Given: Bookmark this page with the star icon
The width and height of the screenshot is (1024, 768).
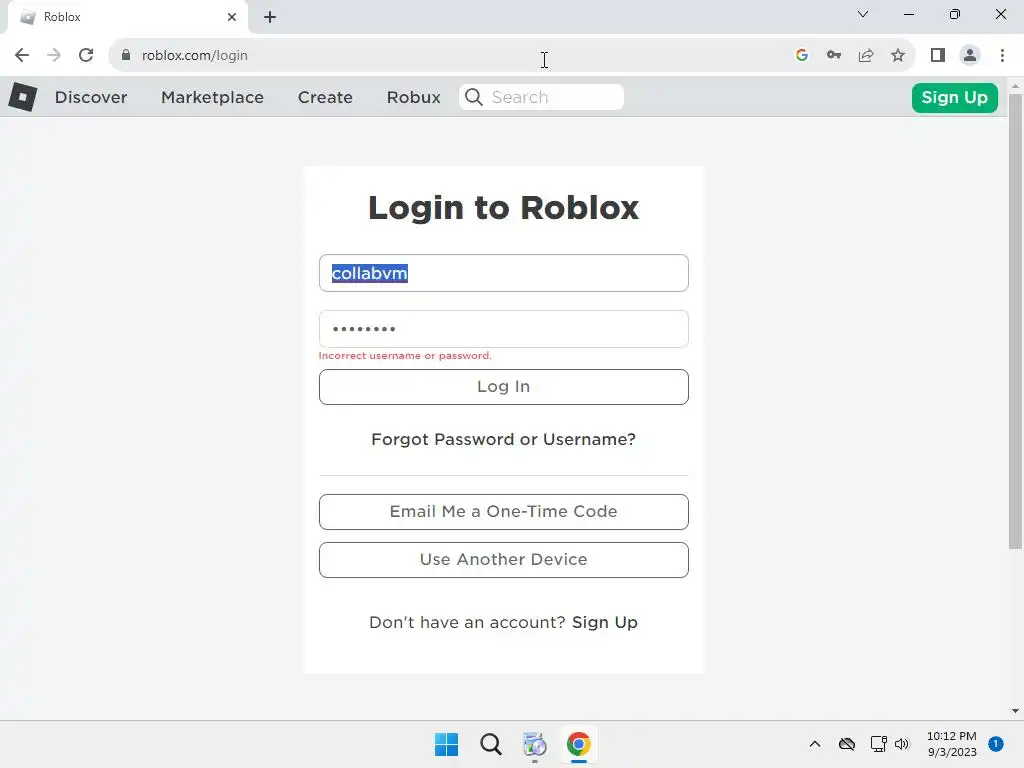Looking at the screenshot, I should (898, 55).
